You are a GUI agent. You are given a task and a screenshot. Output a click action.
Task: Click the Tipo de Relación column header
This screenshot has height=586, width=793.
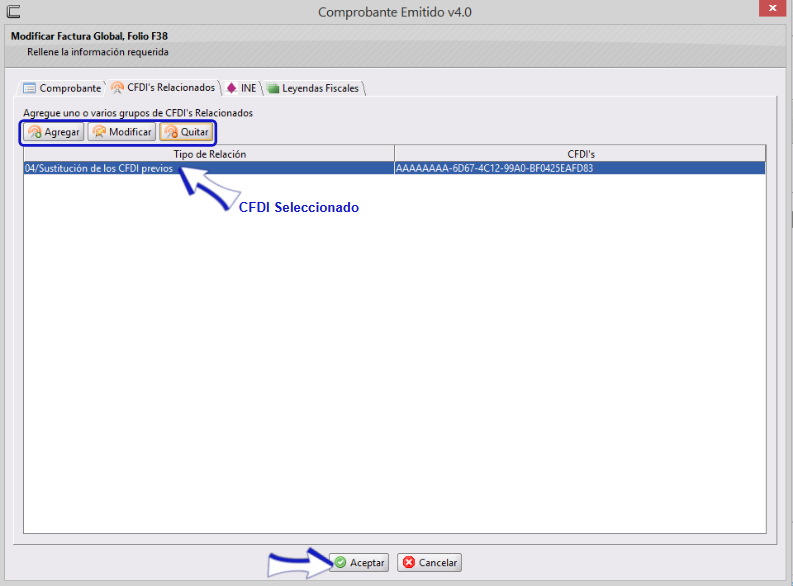[209, 154]
